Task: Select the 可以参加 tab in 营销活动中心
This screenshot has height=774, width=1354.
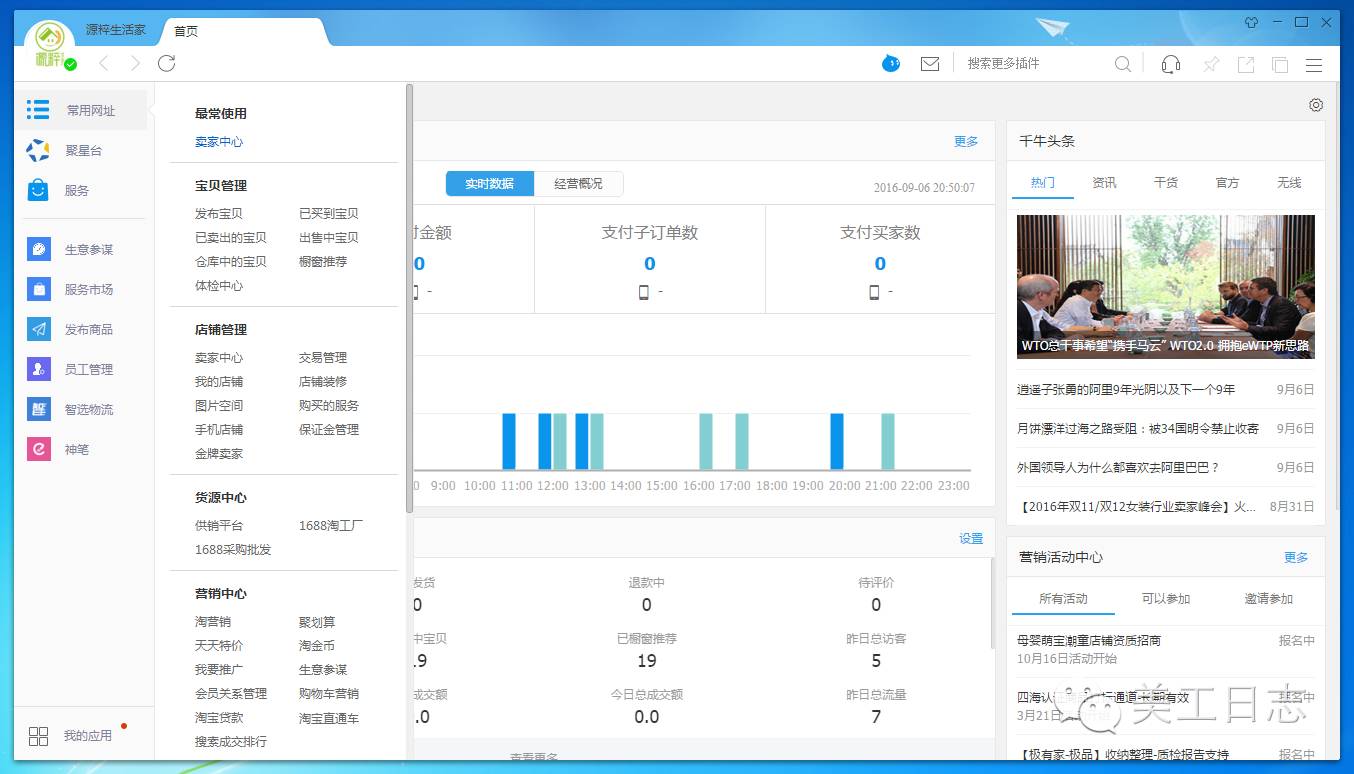Action: click(1168, 599)
